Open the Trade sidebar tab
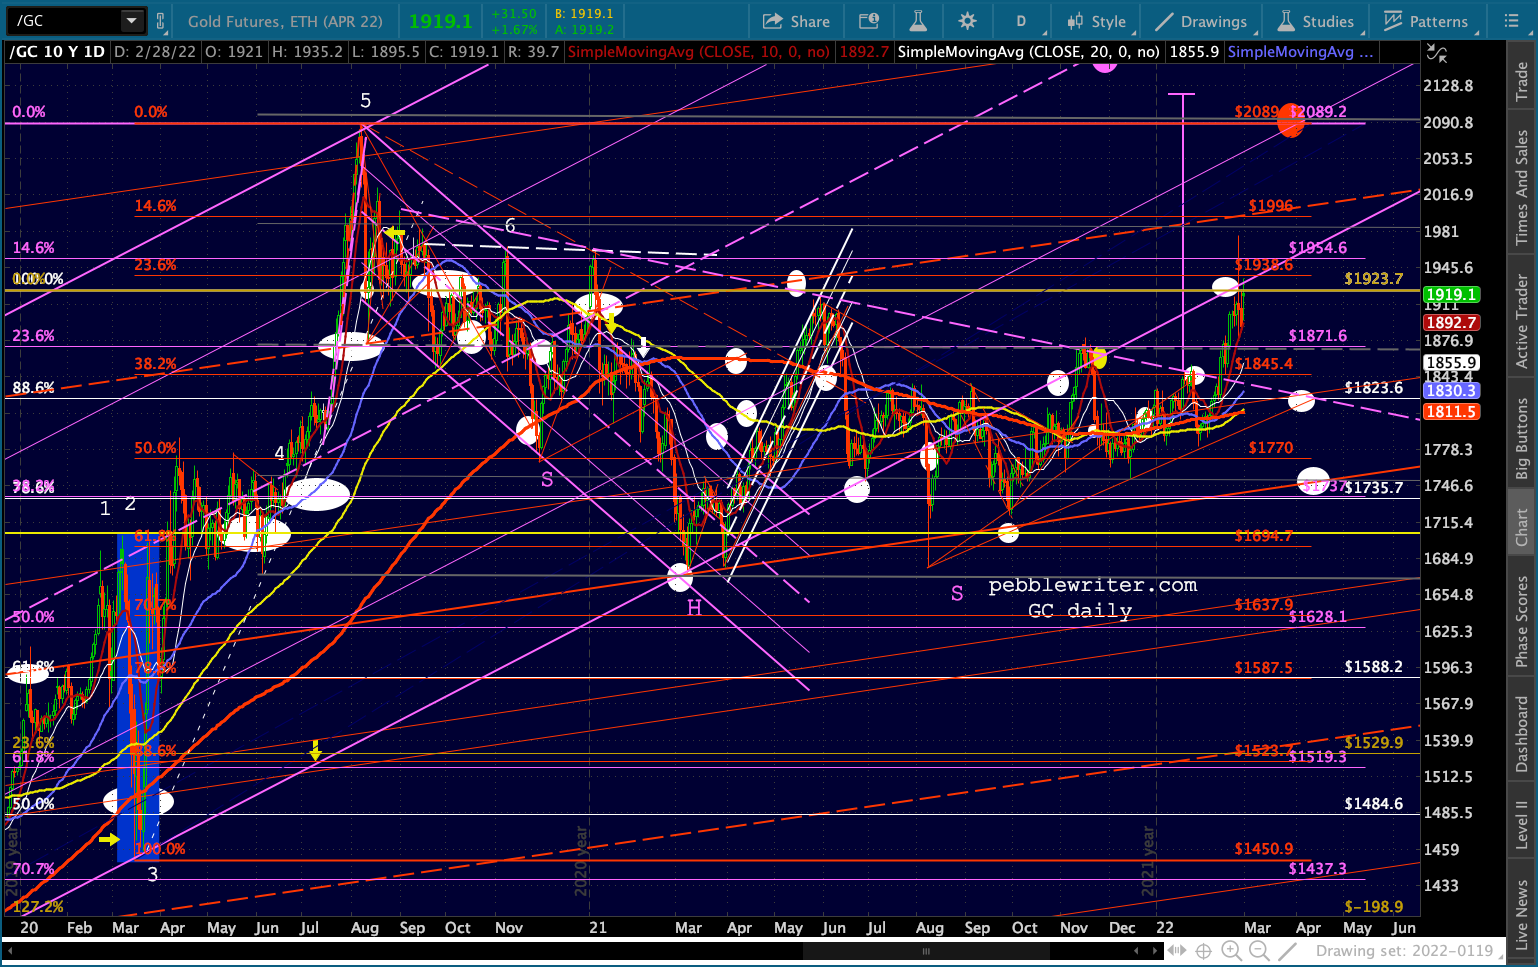Image resolution: width=1538 pixels, height=967 pixels. coord(1522,82)
